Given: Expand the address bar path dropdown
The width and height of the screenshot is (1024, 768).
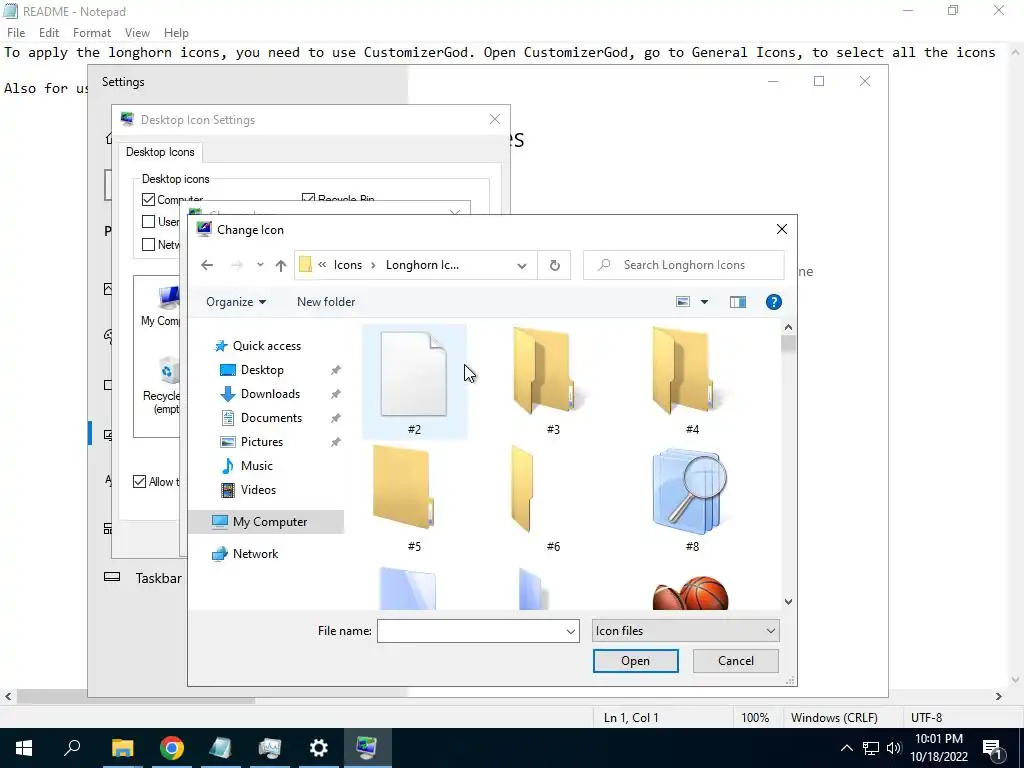Looking at the screenshot, I should [x=522, y=265].
